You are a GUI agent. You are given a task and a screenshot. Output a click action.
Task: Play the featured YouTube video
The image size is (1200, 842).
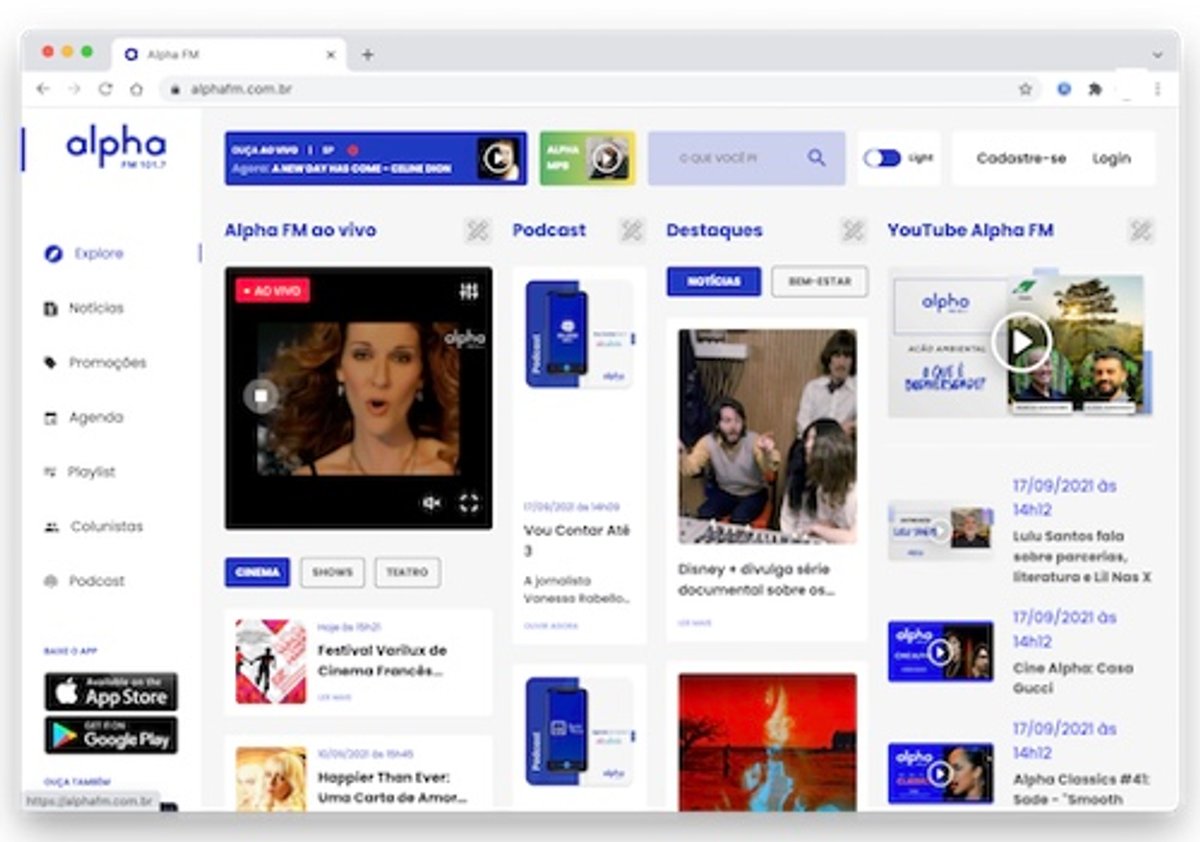(x=1021, y=343)
